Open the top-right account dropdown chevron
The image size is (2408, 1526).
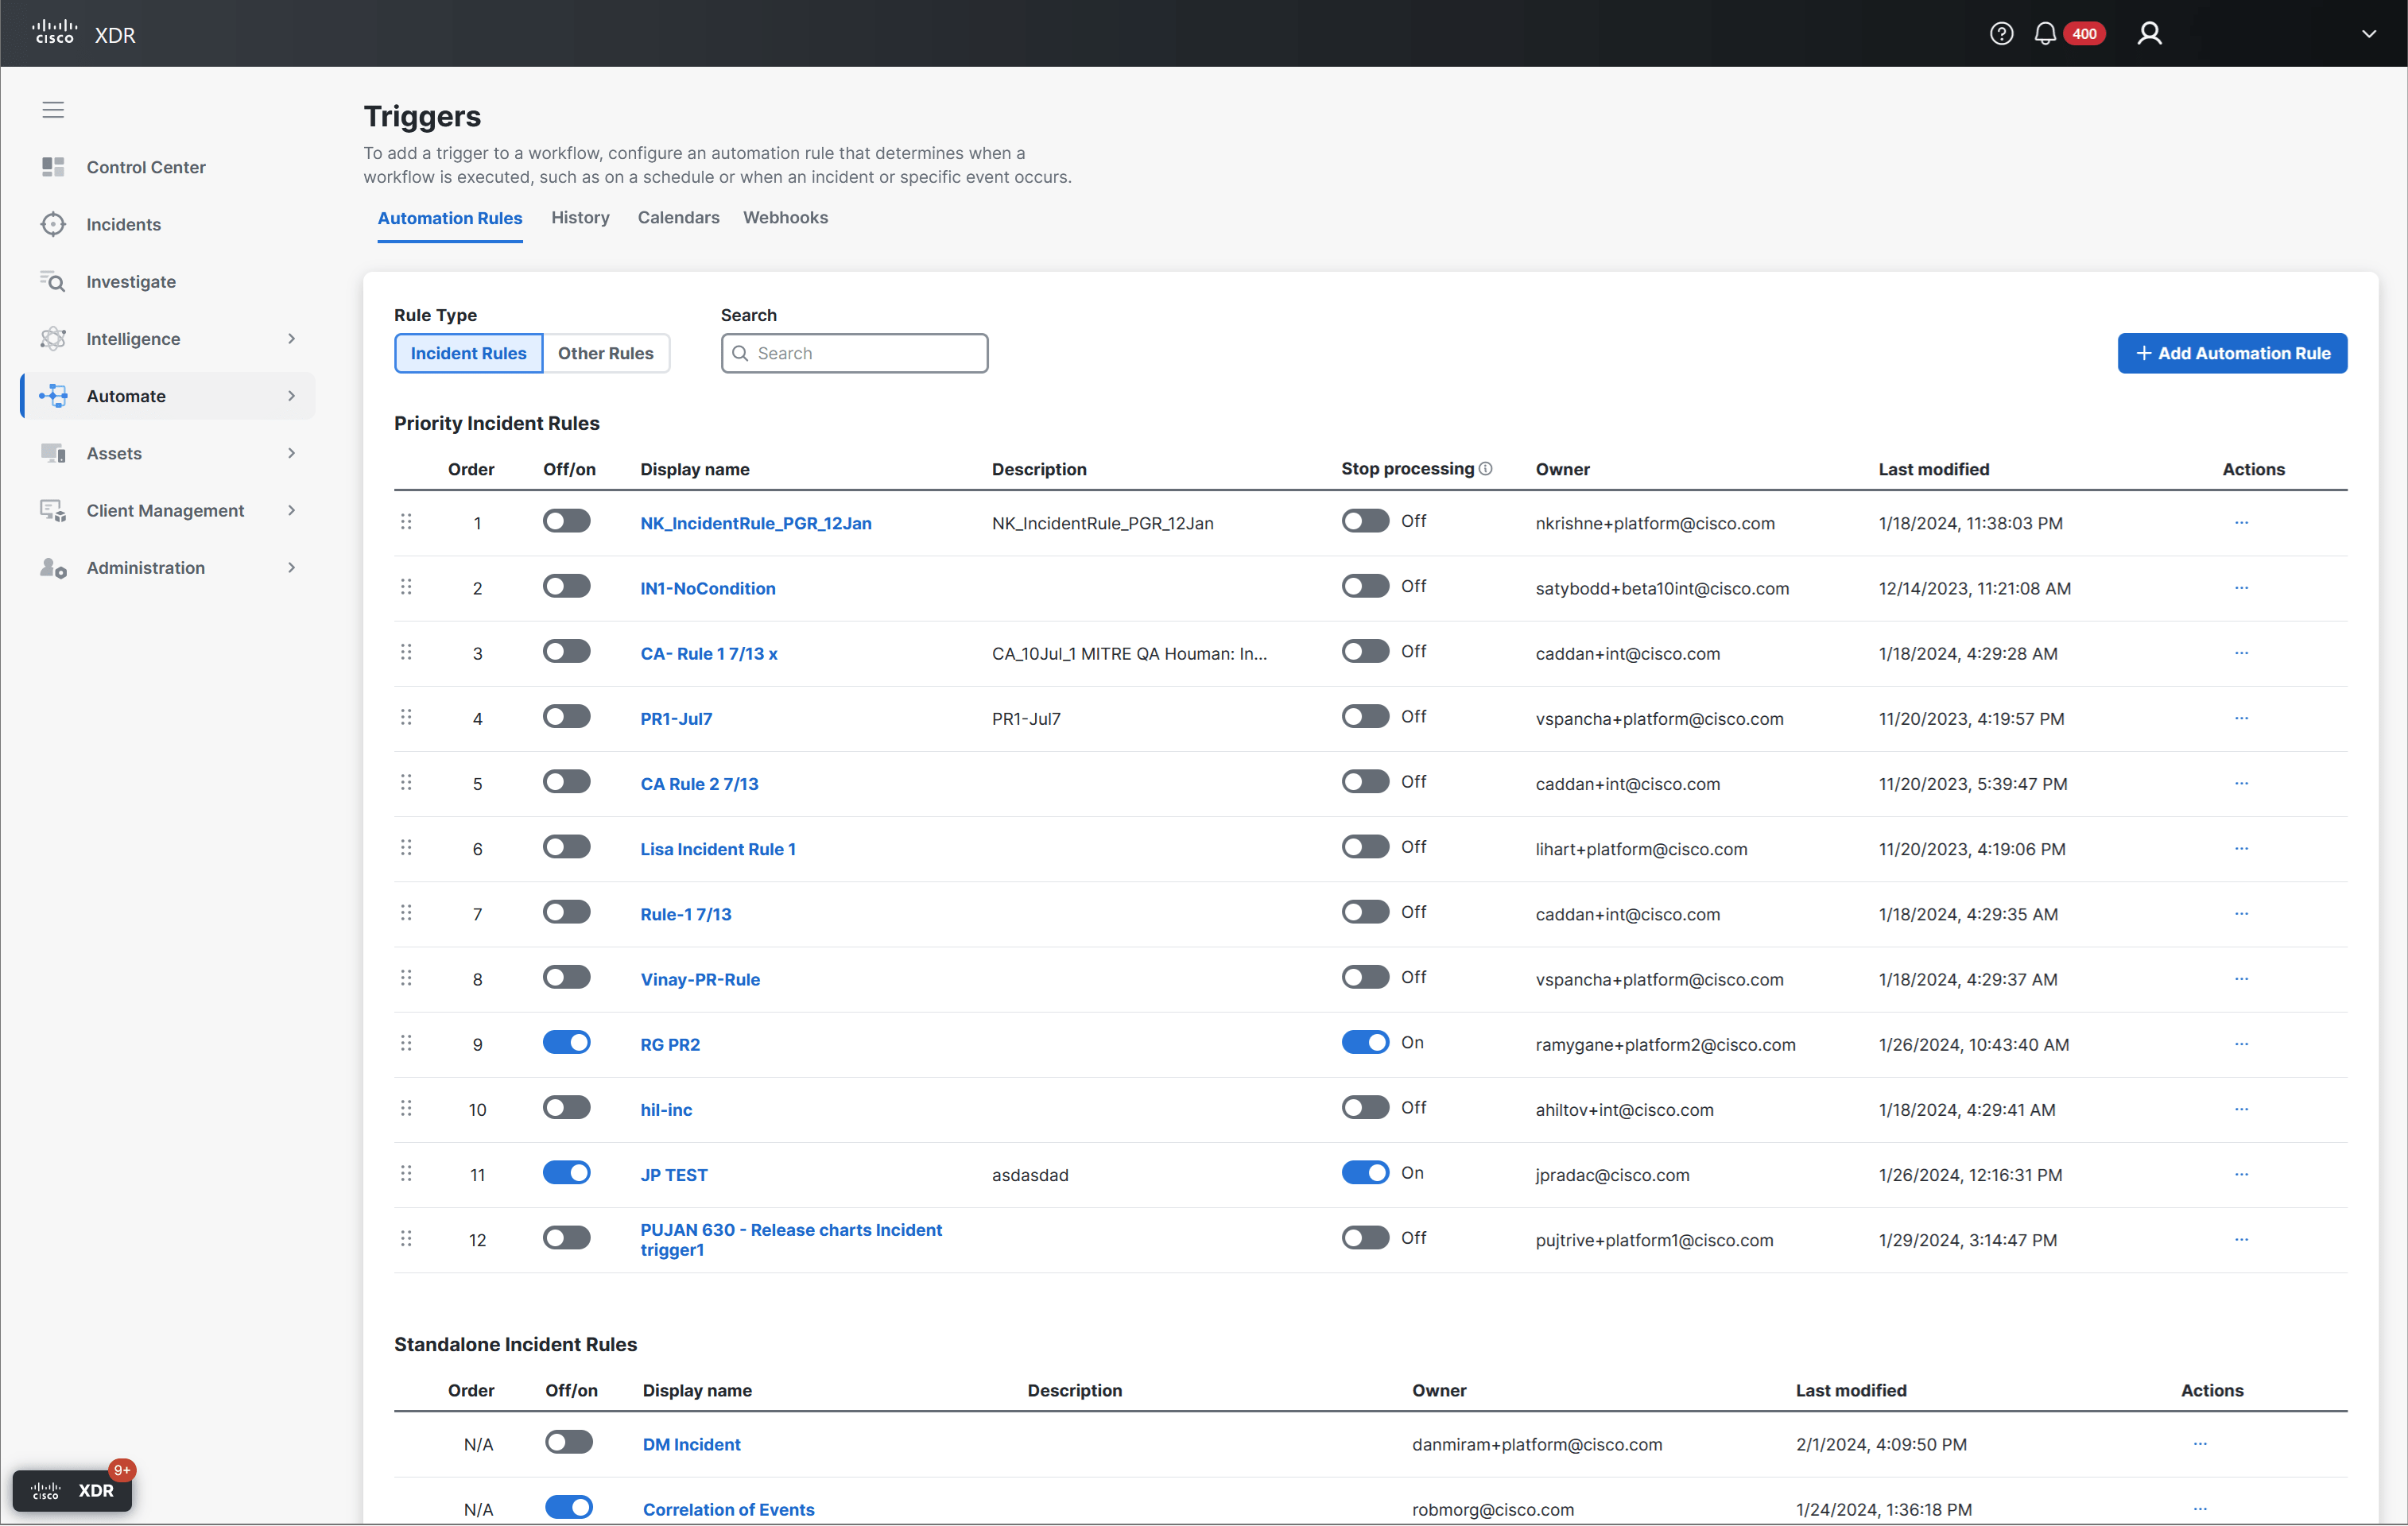pos(2368,34)
